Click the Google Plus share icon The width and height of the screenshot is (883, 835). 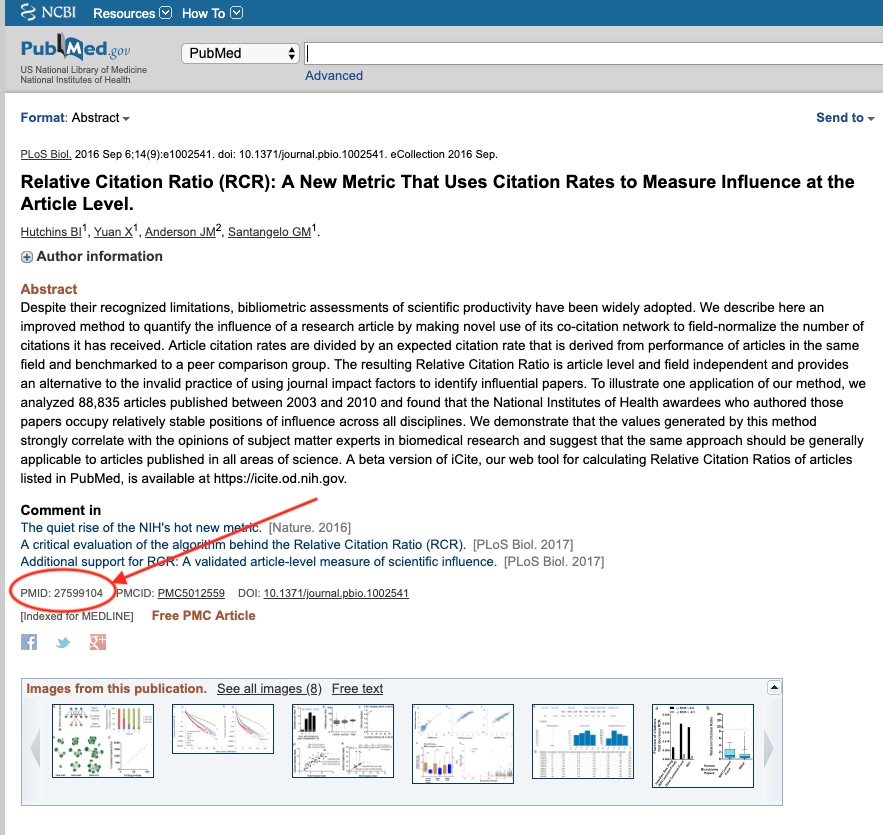point(97,642)
